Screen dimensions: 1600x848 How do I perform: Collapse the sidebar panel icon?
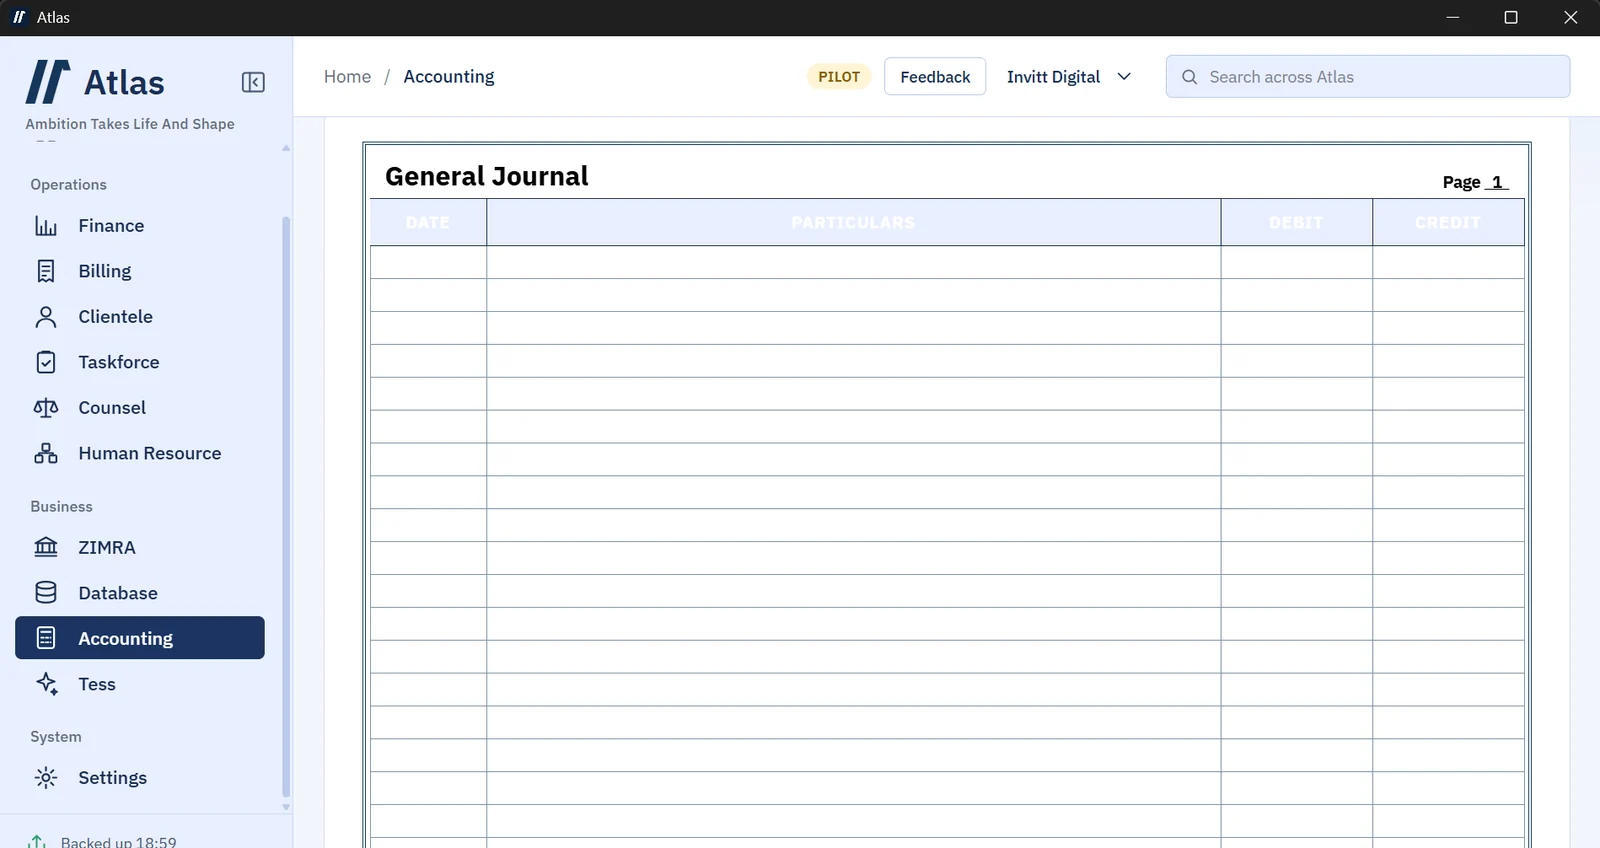(253, 82)
